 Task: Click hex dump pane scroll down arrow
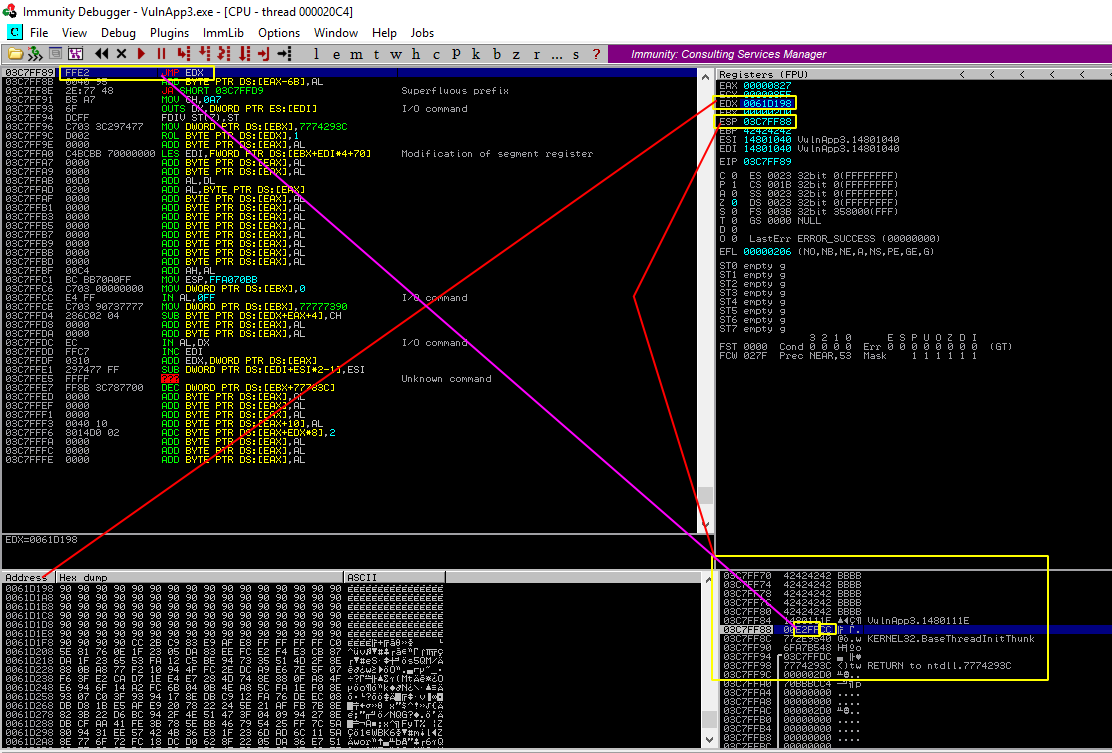(x=708, y=740)
